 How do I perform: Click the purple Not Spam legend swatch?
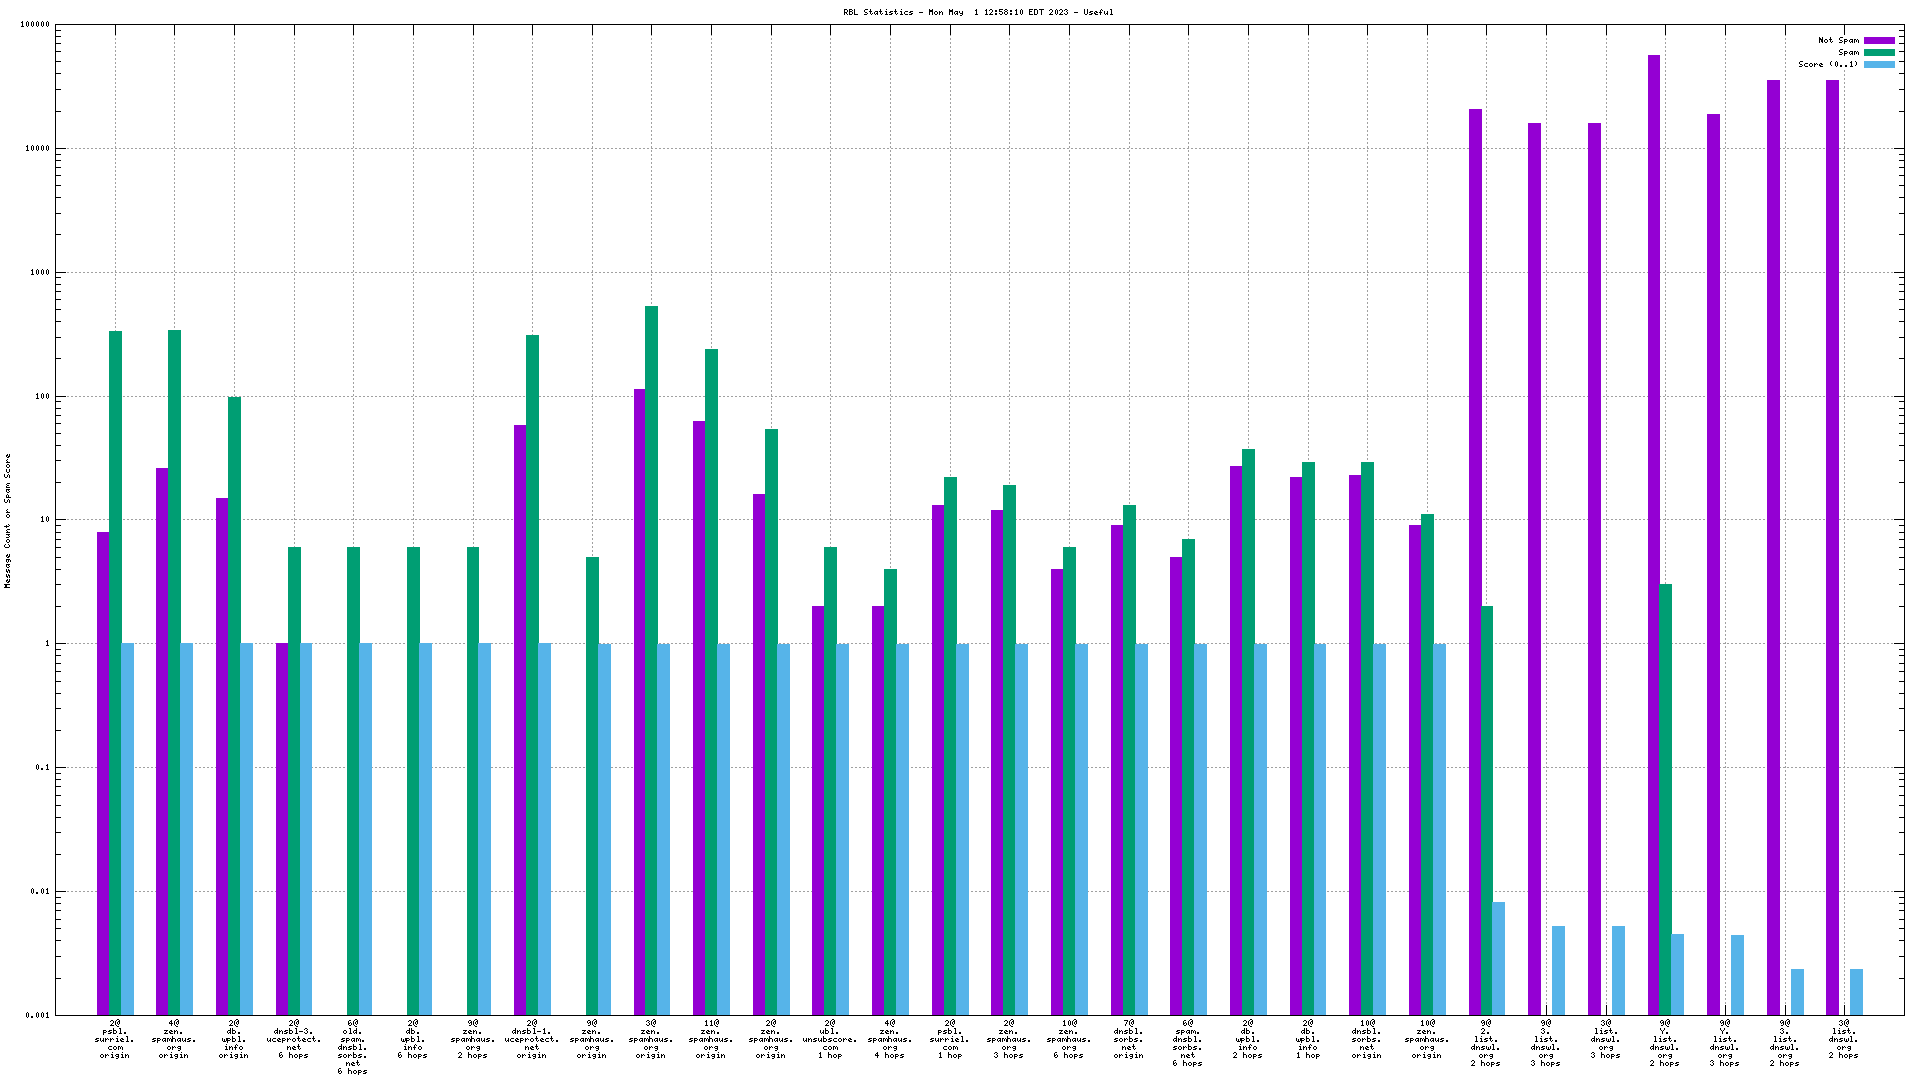point(1879,41)
